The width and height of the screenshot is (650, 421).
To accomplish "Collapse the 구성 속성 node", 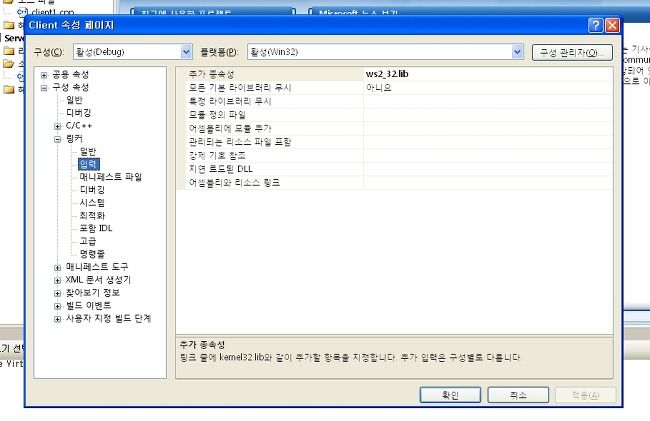I will (44, 88).
